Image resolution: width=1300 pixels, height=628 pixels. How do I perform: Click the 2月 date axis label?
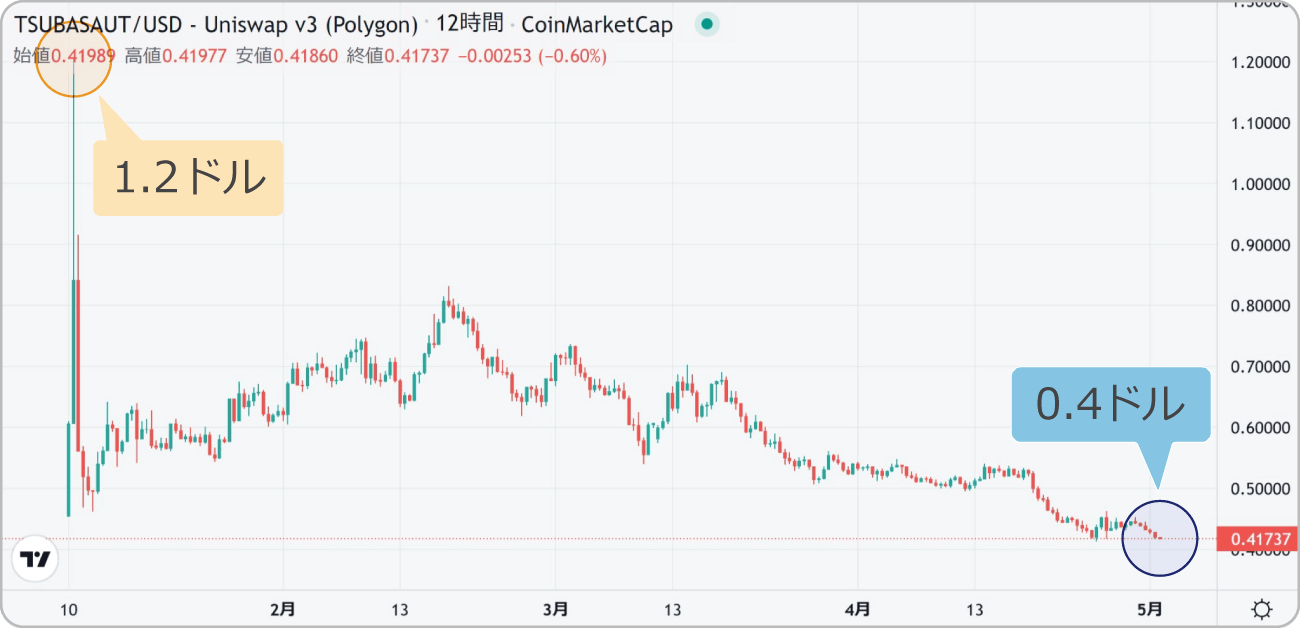point(284,608)
